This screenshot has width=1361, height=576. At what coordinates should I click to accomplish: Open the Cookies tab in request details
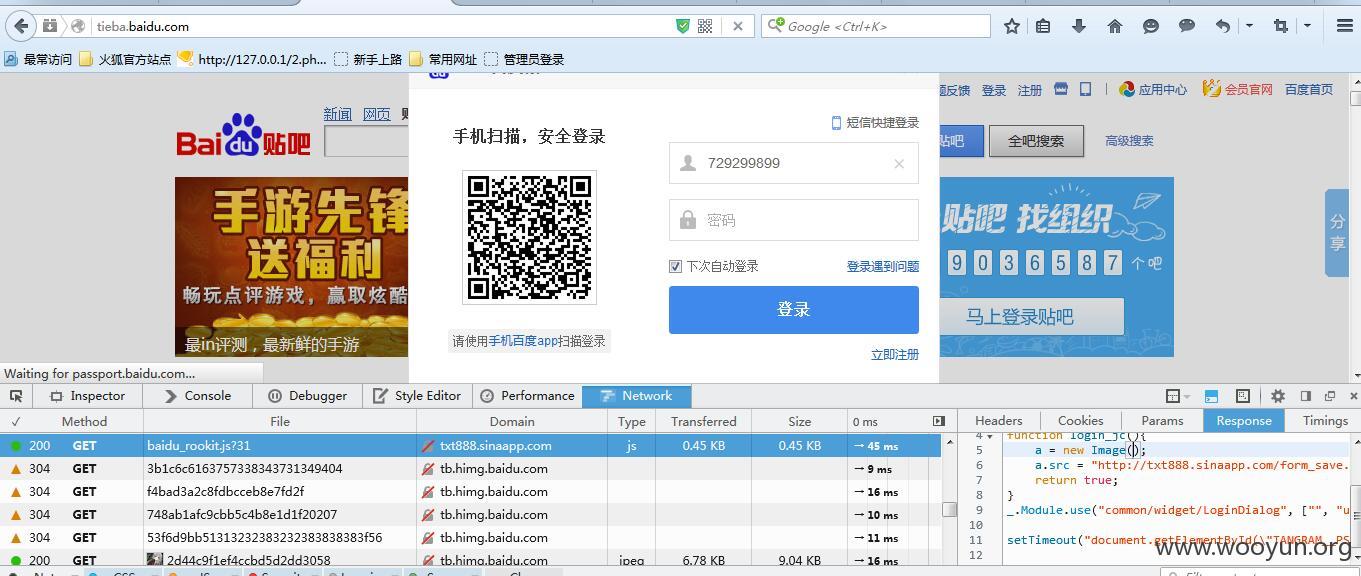1081,421
